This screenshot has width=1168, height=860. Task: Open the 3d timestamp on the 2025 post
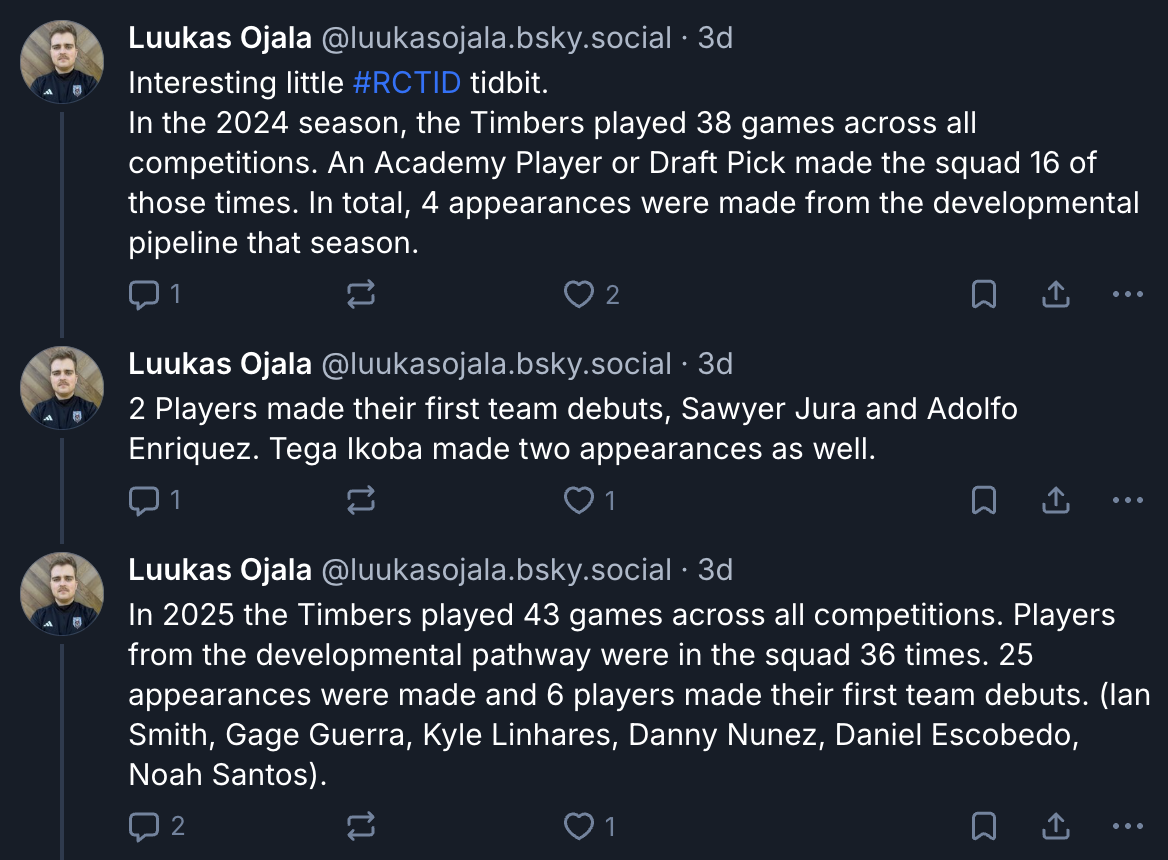pos(715,570)
